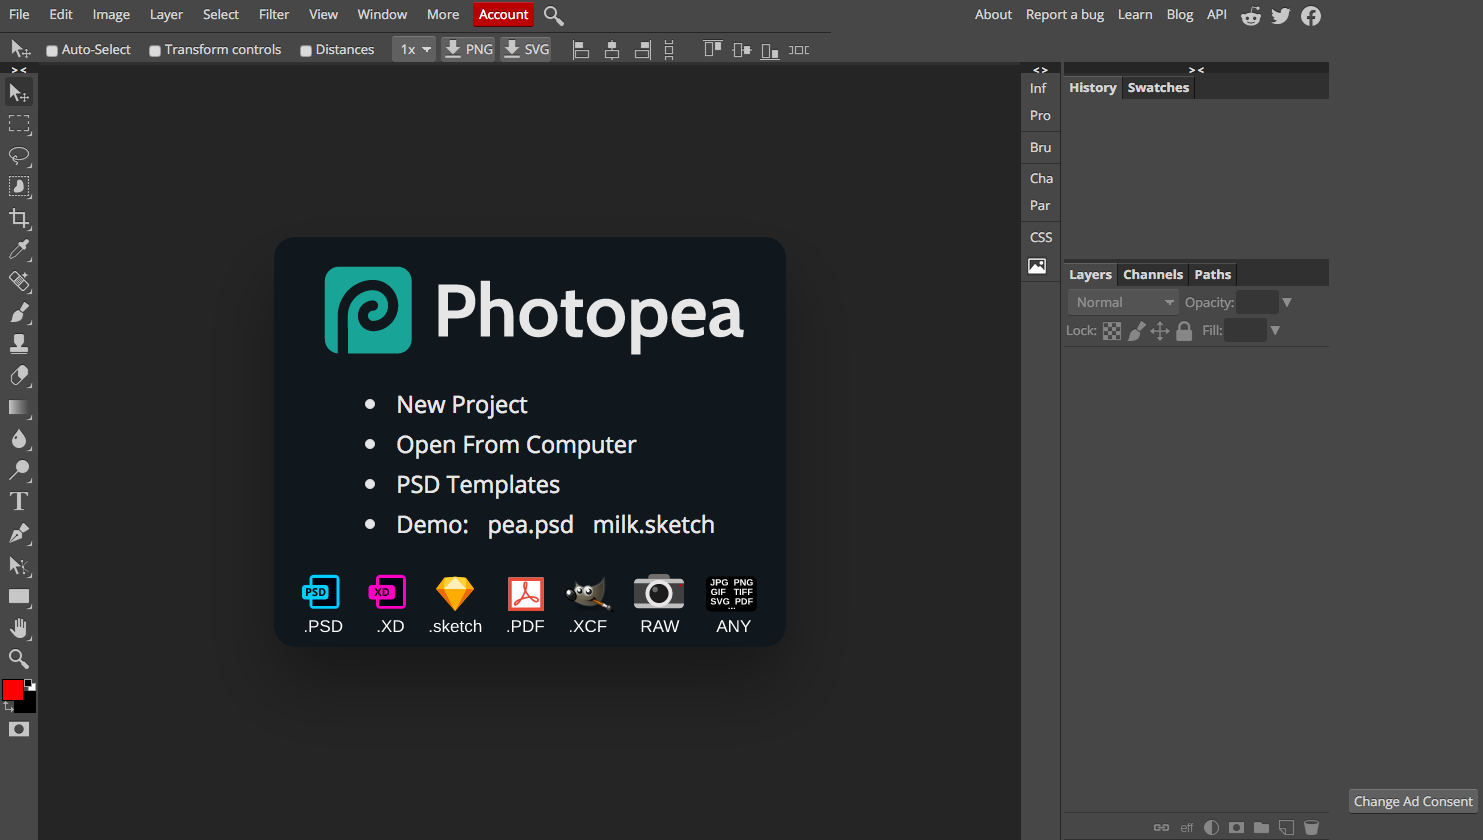The width and height of the screenshot is (1483, 840).
Task: Expand the narrow side panel column arrows
Action: coord(1040,70)
